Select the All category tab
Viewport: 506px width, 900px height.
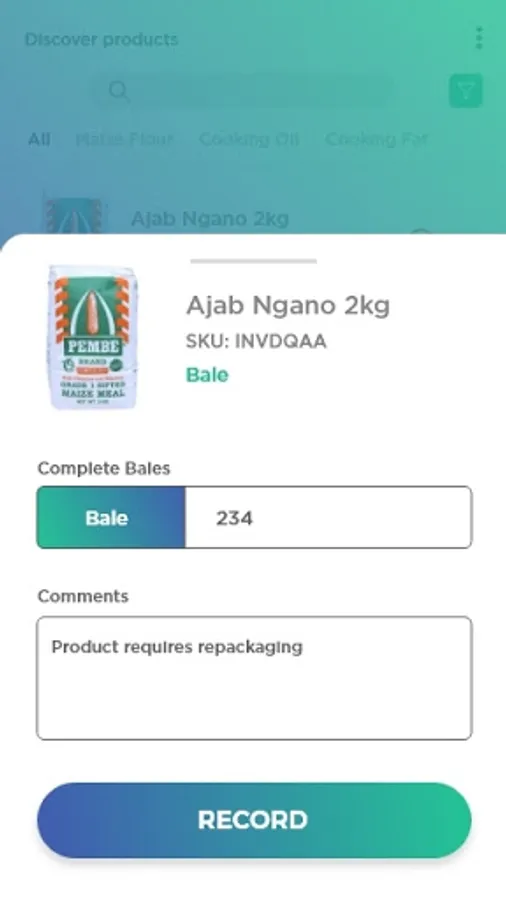point(40,139)
